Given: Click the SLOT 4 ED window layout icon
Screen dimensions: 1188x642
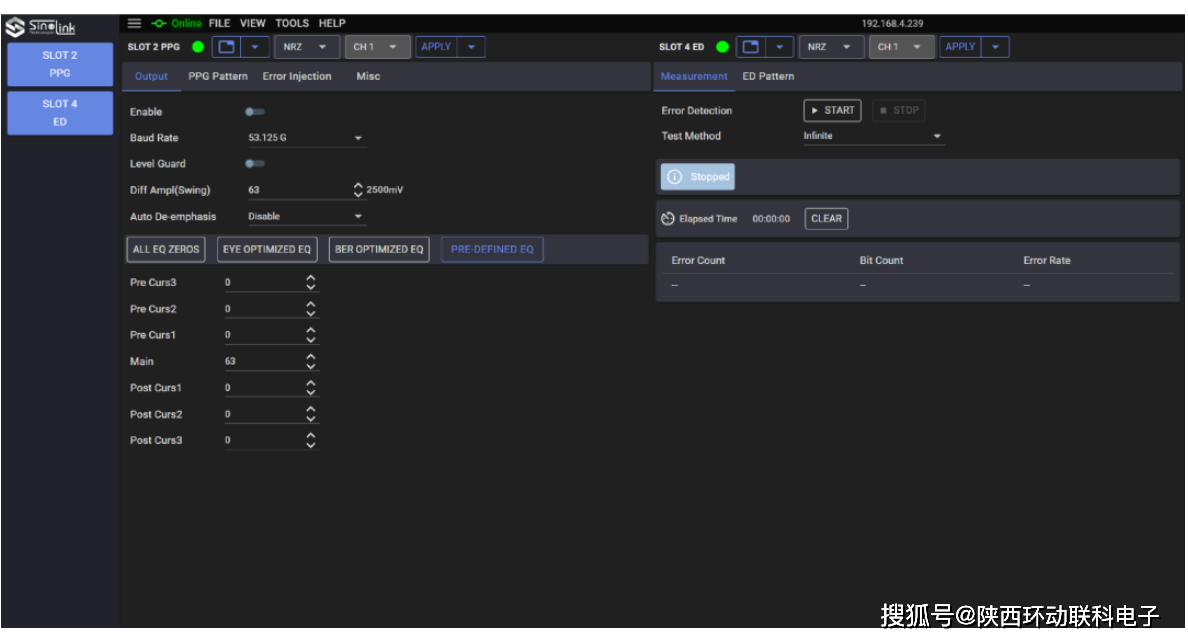Looking at the screenshot, I should pyautogui.click(x=751, y=47).
